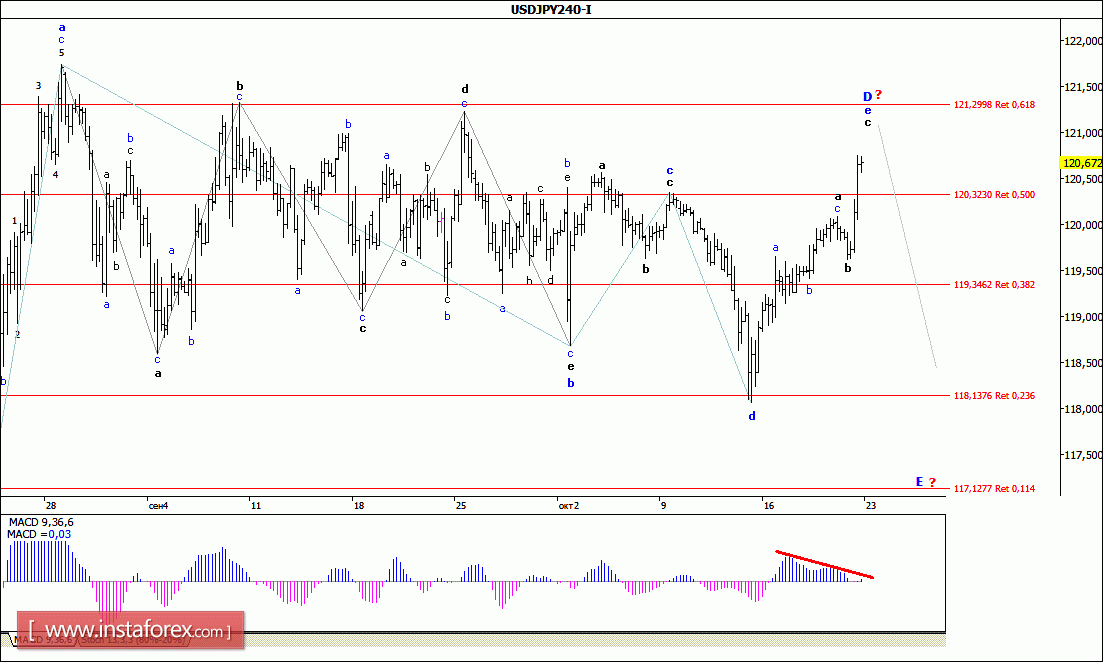Image resolution: width=1103 pixels, height=662 pixels.
Task: Click the 117,500 price axis label
Action: point(1083,455)
